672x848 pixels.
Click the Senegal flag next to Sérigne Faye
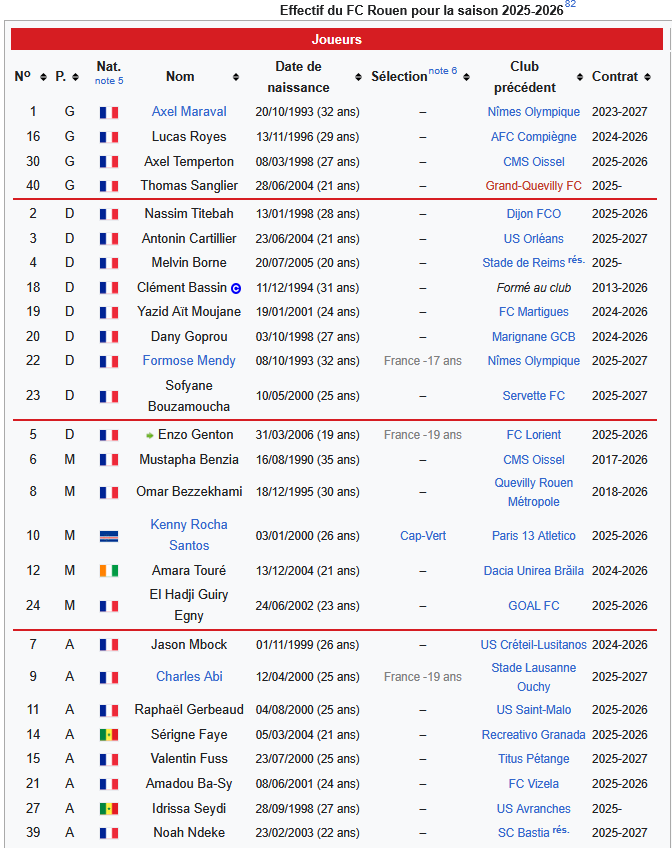point(109,735)
